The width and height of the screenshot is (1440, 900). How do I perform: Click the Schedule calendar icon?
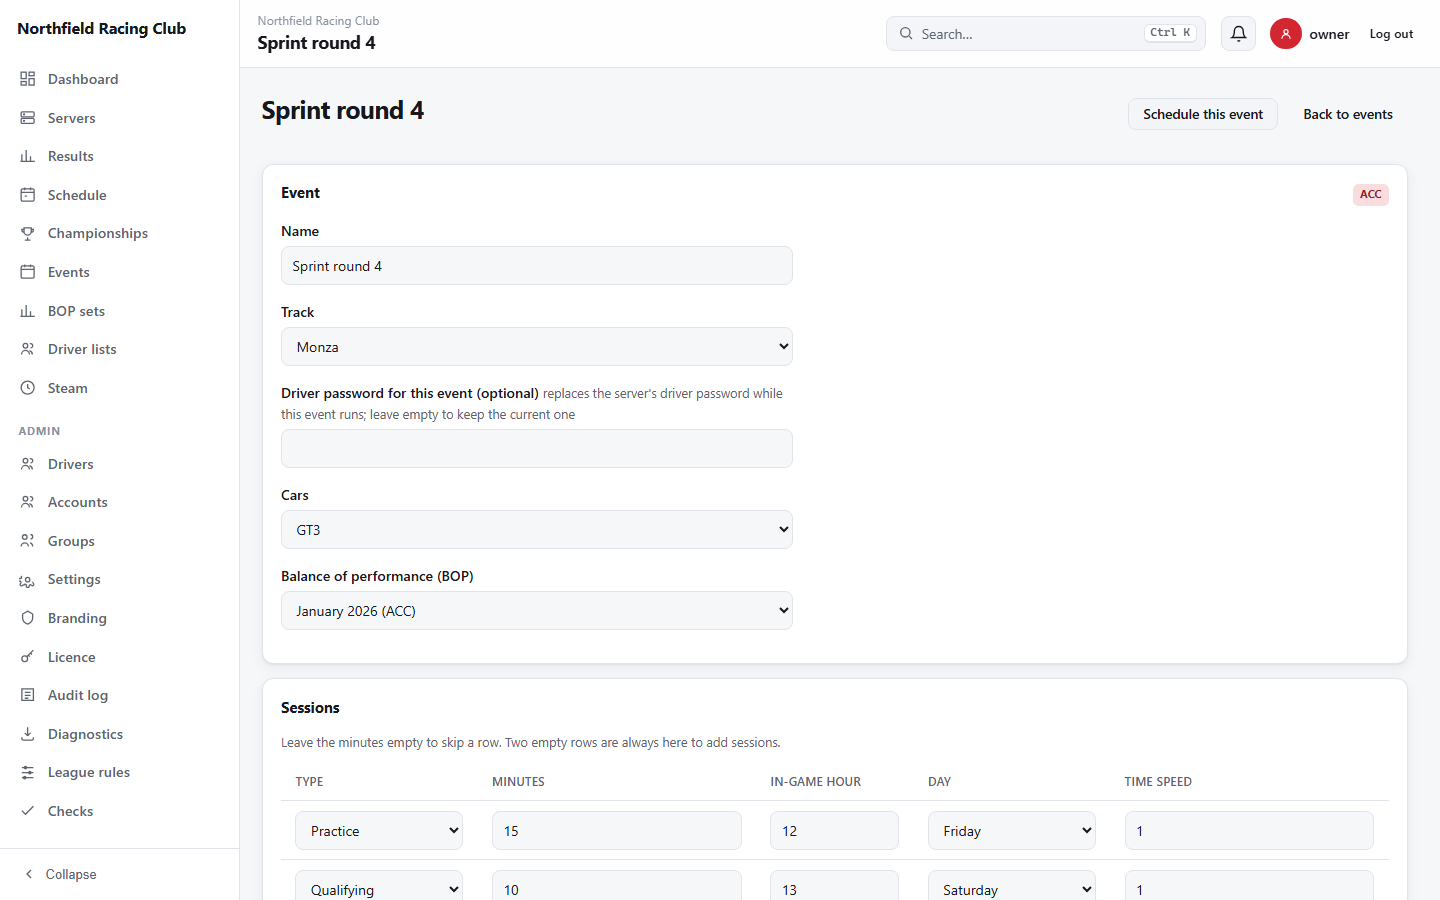28,195
